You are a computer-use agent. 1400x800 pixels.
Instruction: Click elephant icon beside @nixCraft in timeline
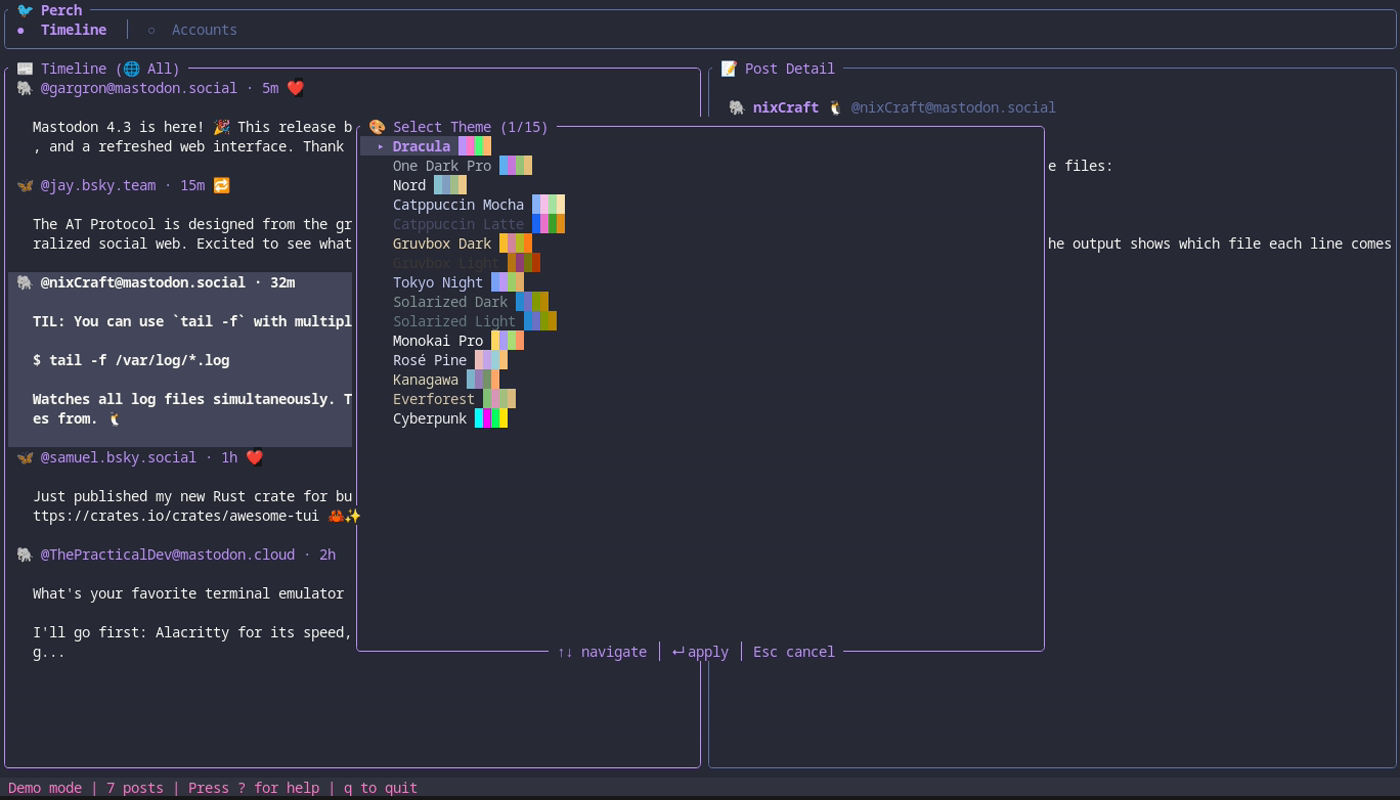click(x=25, y=283)
